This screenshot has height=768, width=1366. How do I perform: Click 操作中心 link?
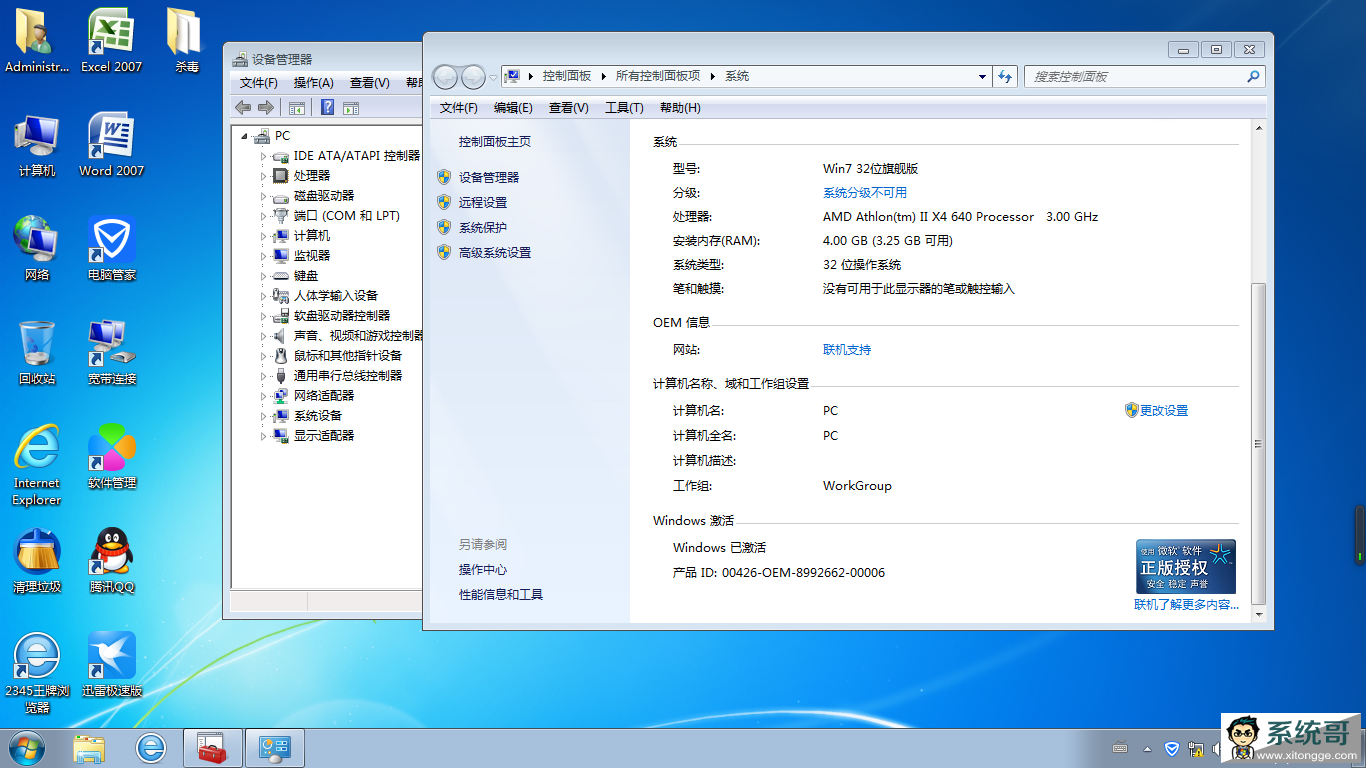pyautogui.click(x=483, y=570)
